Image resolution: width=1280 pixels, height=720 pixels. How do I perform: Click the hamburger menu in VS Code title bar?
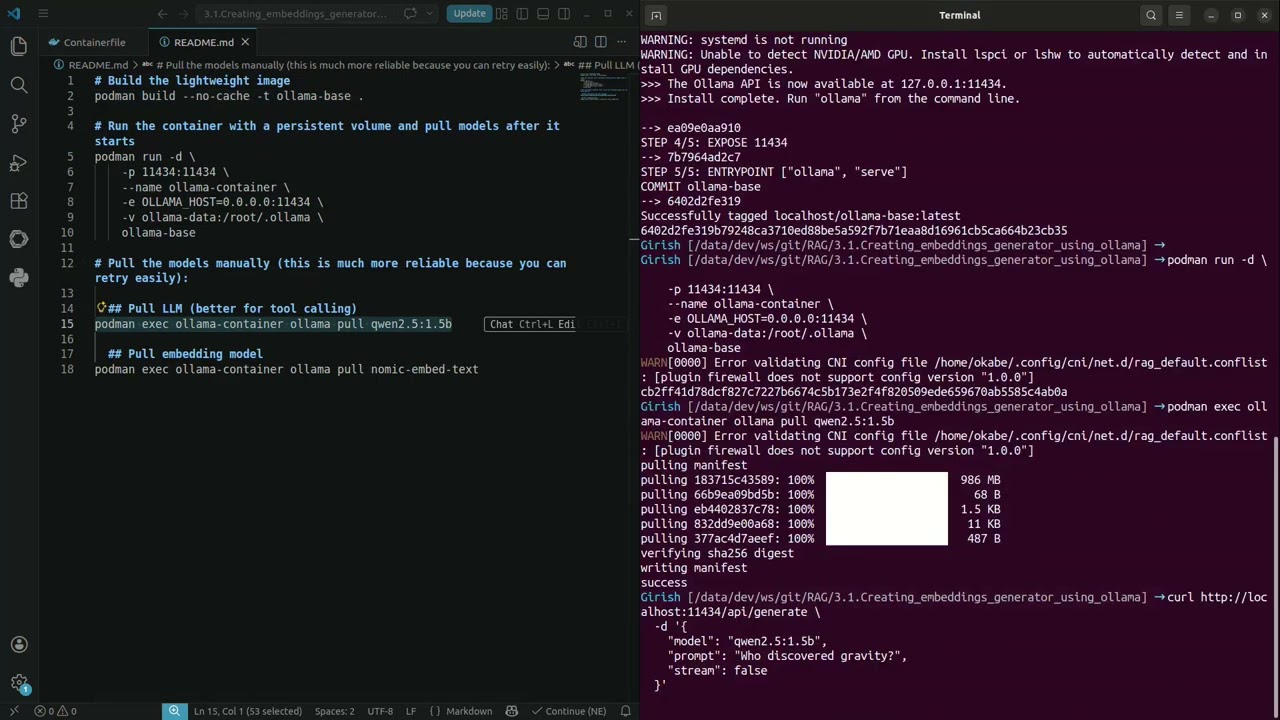(43, 14)
